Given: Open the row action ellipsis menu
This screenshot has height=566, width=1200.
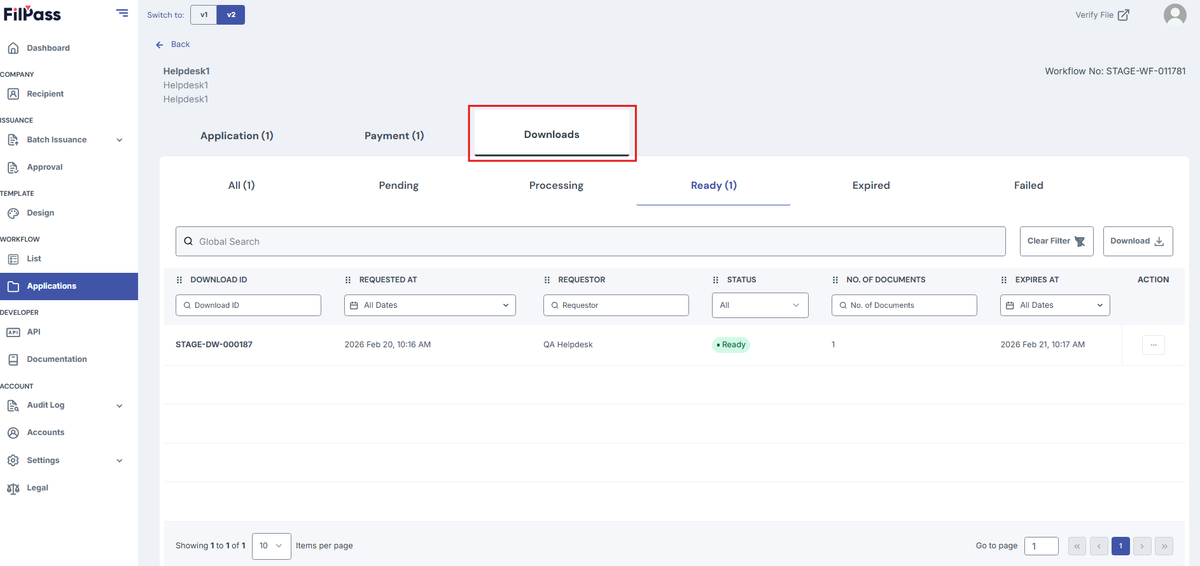Looking at the screenshot, I should (x=1153, y=344).
